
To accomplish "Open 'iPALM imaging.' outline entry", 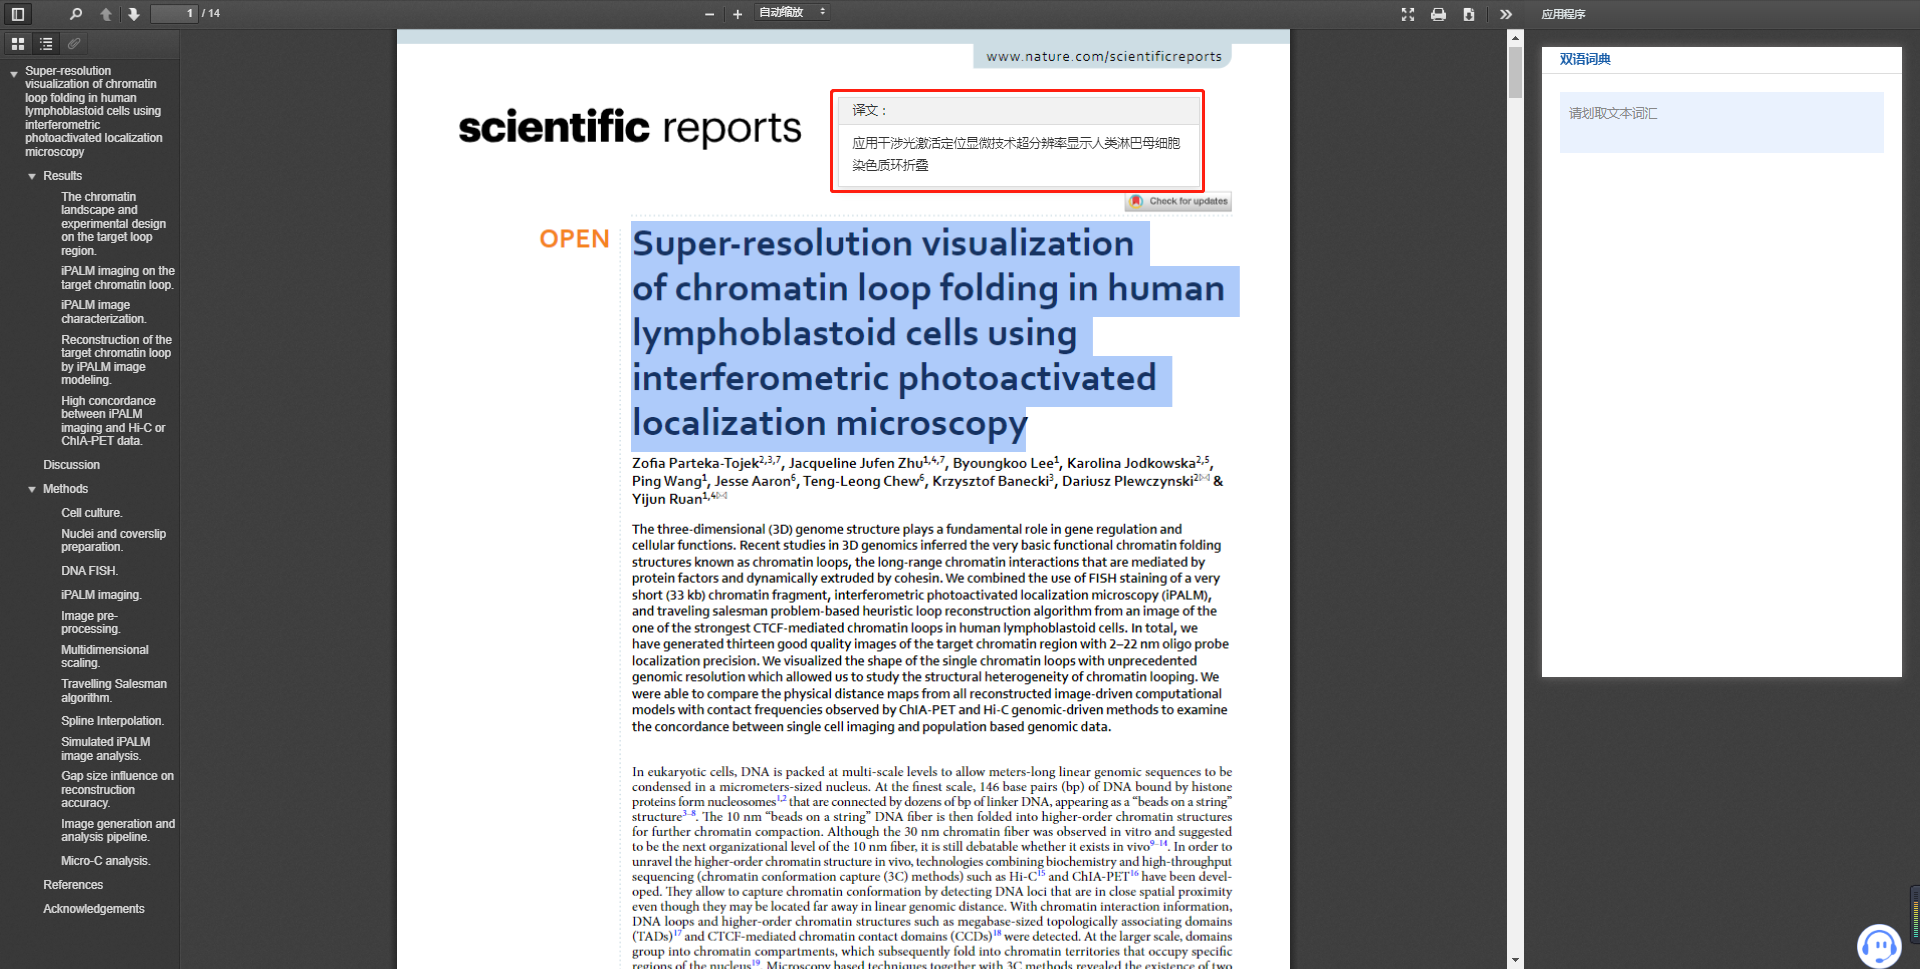I will pyautogui.click(x=102, y=595).
